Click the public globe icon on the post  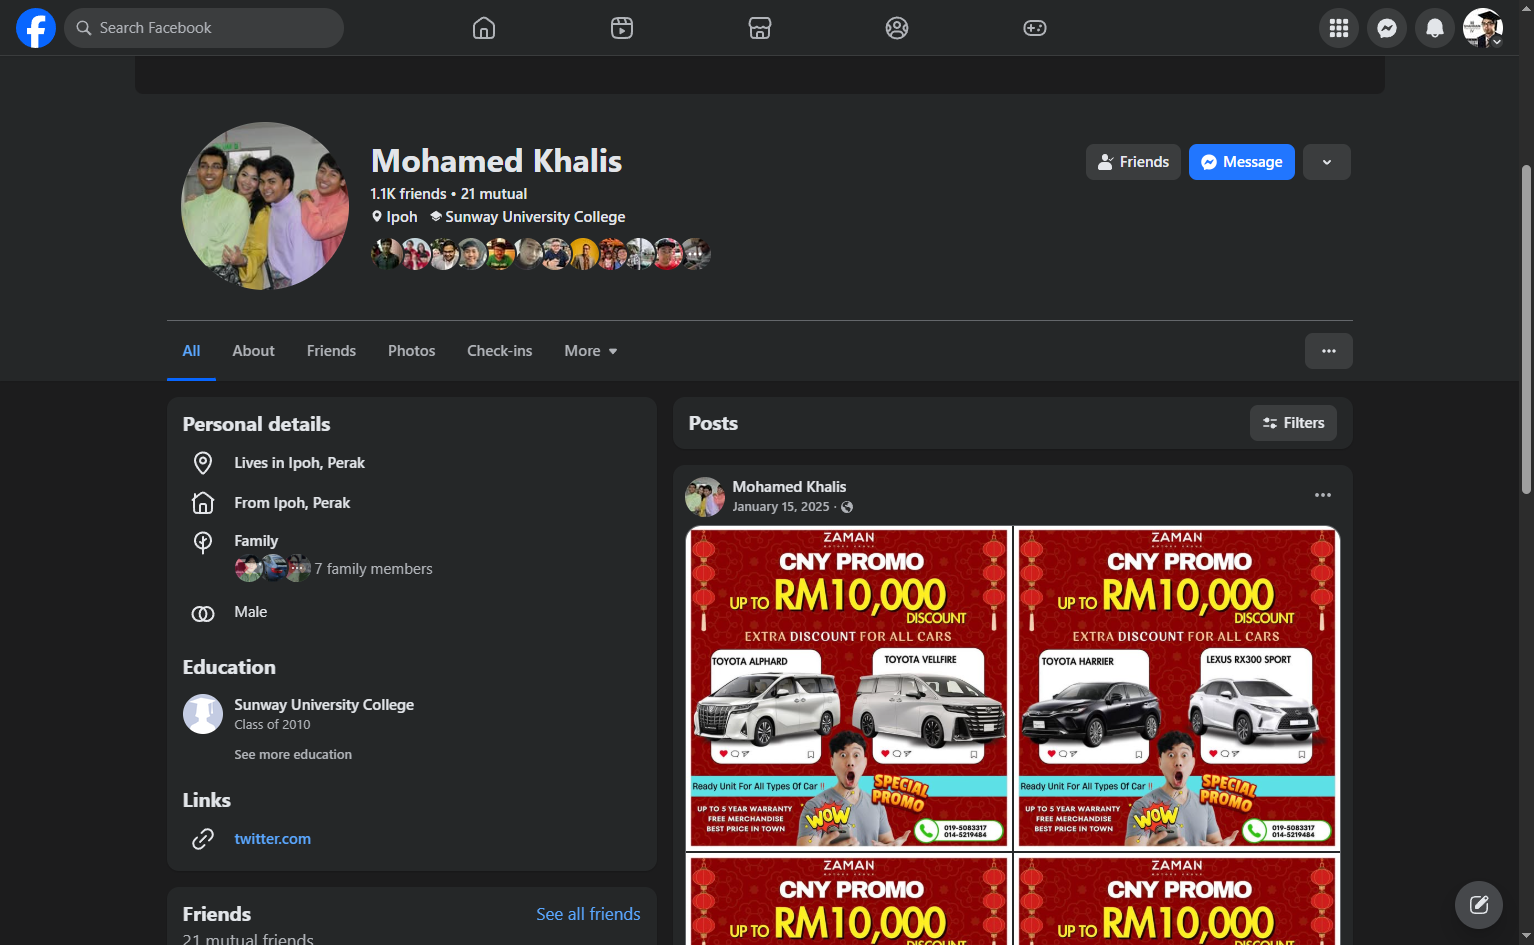pyautogui.click(x=847, y=507)
